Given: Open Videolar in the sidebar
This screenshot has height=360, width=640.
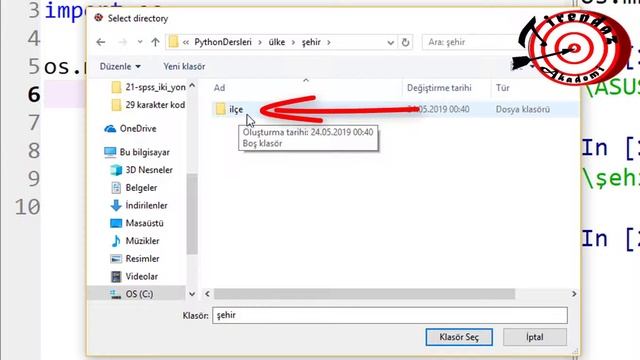Looking at the screenshot, I should [x=134, y=276].
